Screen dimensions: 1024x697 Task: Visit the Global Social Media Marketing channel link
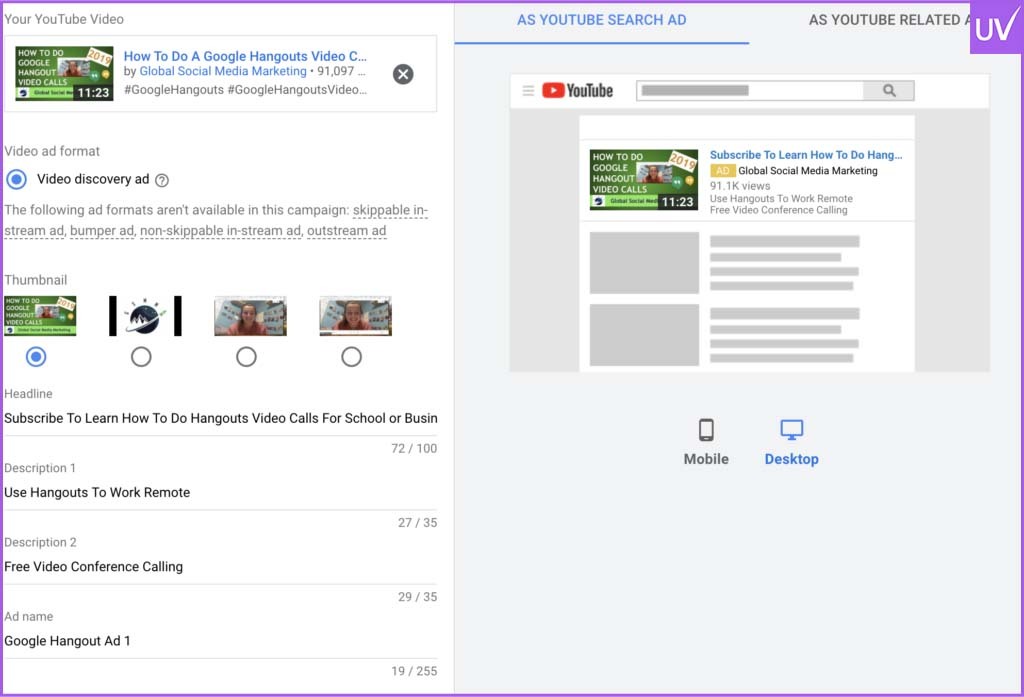click(223, 71)
